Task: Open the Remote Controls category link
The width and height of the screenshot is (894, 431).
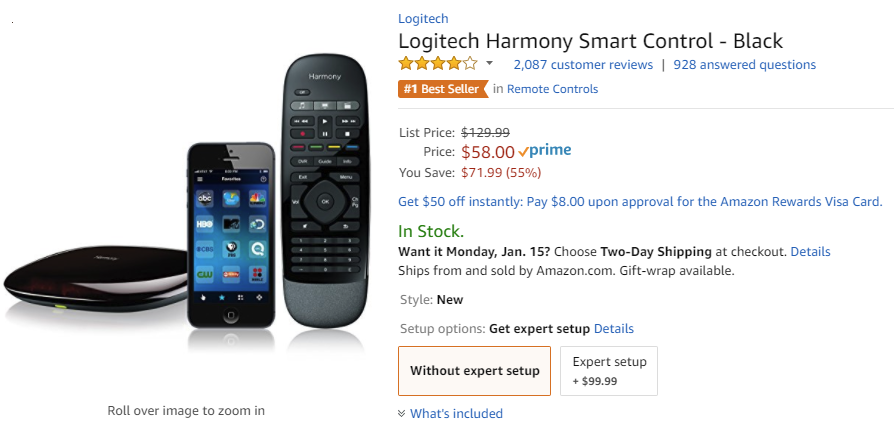Action: coord(552,89)
